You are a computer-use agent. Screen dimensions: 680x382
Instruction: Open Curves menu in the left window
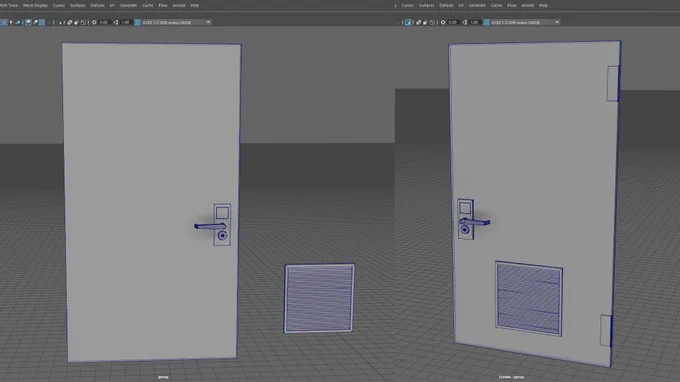(59, 5)
